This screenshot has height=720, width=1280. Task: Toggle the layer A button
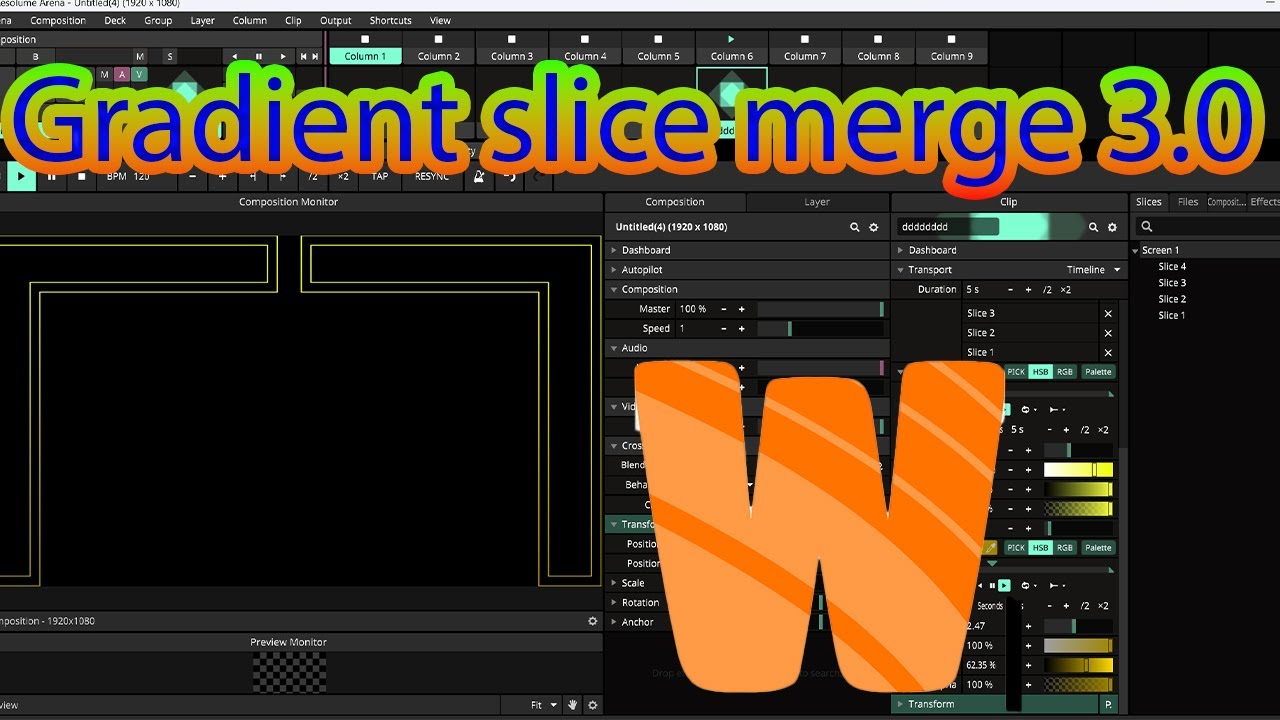click(x=122, y=74)
